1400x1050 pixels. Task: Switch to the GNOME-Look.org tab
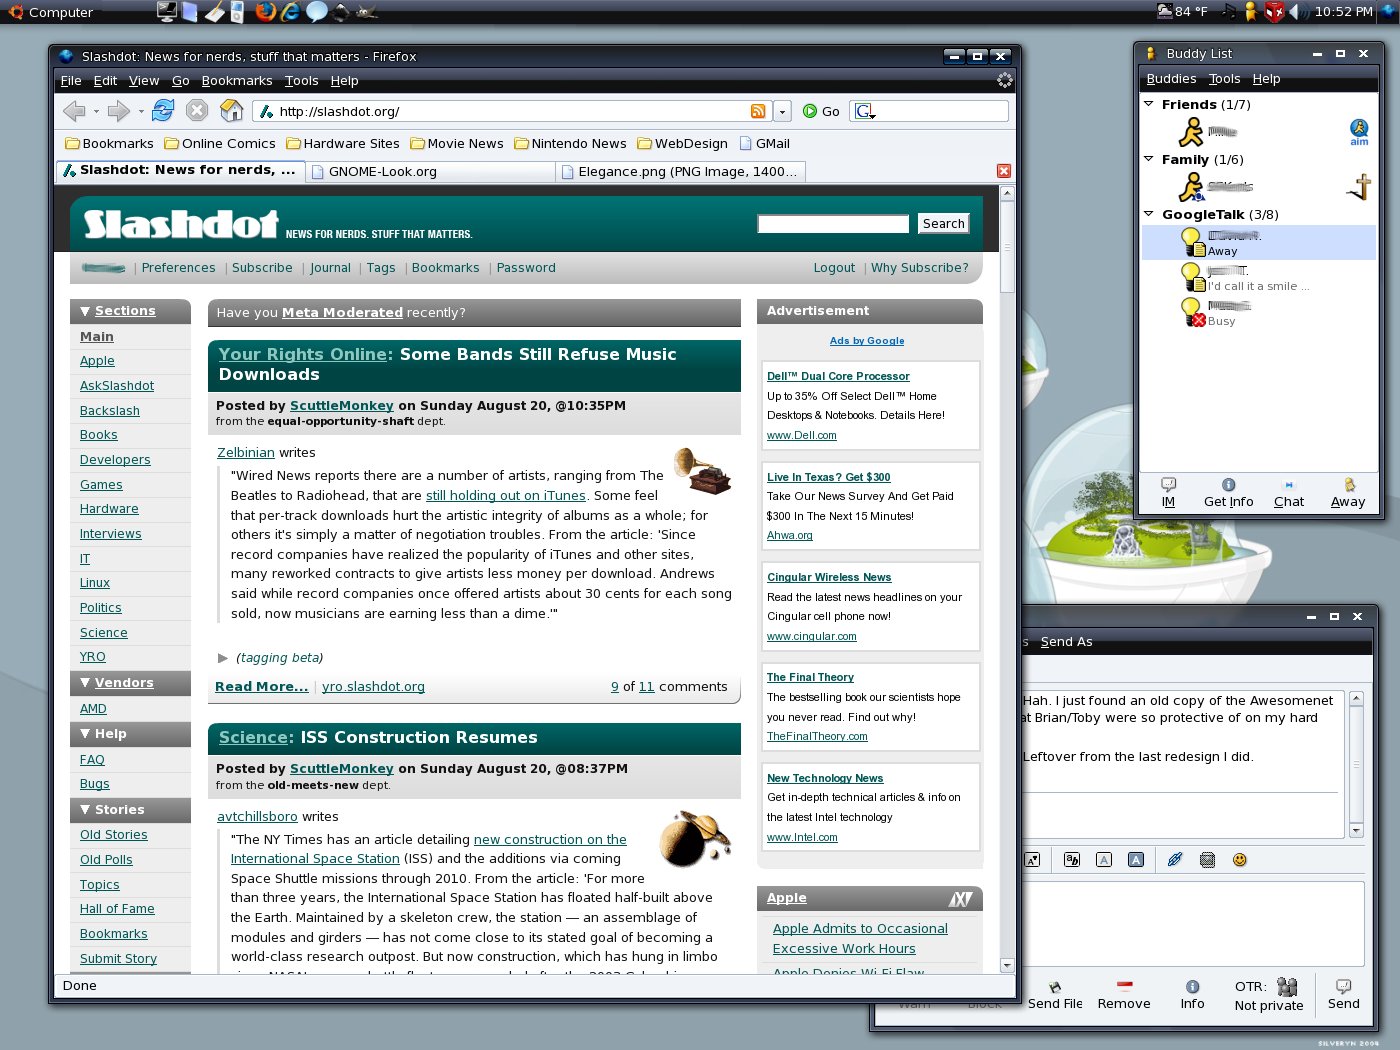pyautogui.click(x=430, y=171)
